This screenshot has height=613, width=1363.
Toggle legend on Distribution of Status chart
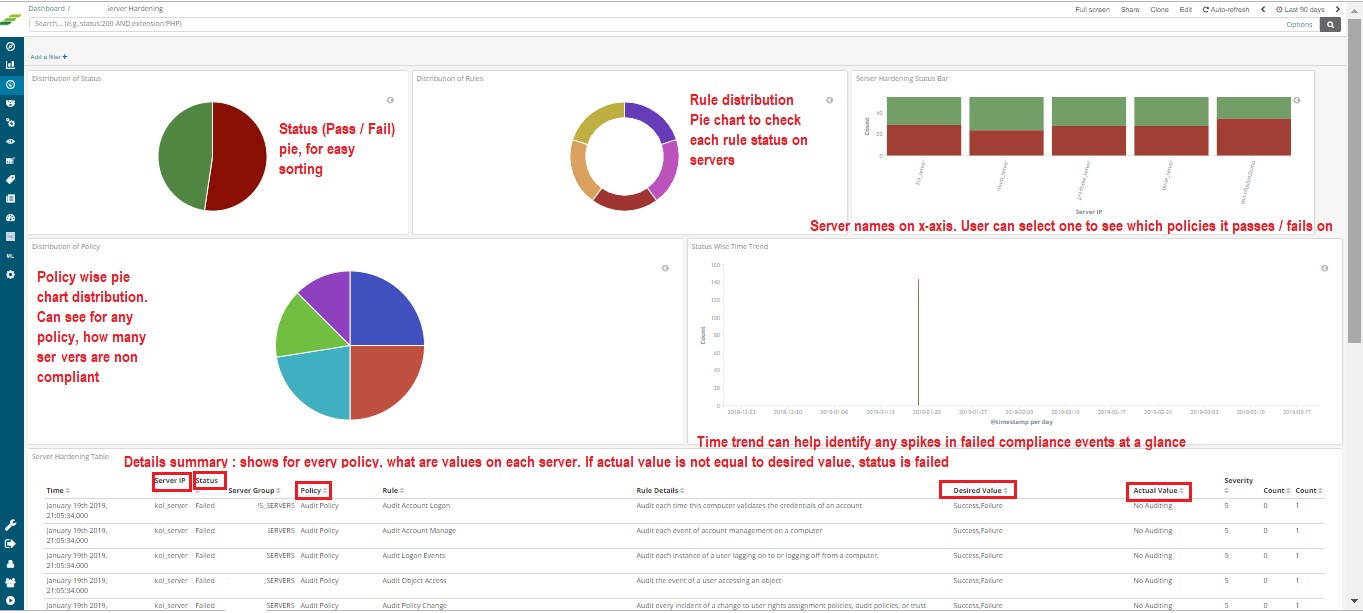[390, 100]
